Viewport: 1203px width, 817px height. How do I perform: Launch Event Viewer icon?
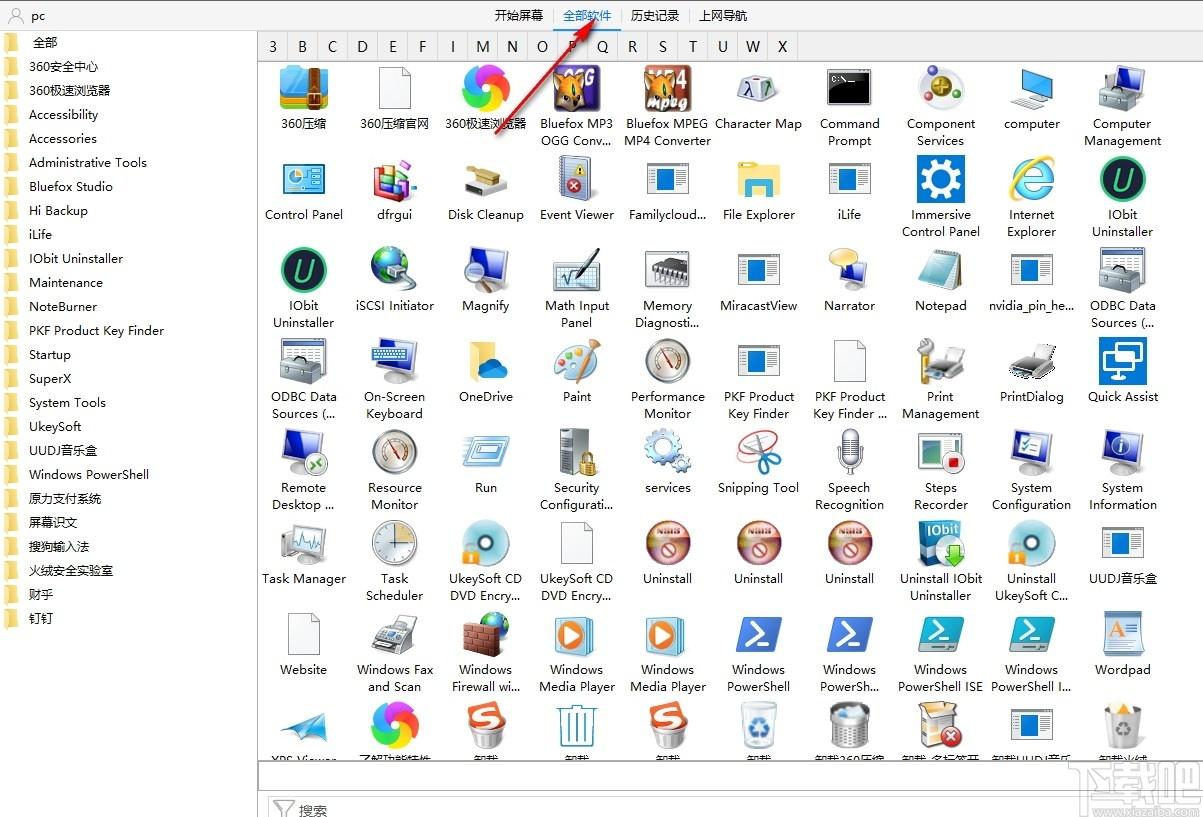coord(577,180)
